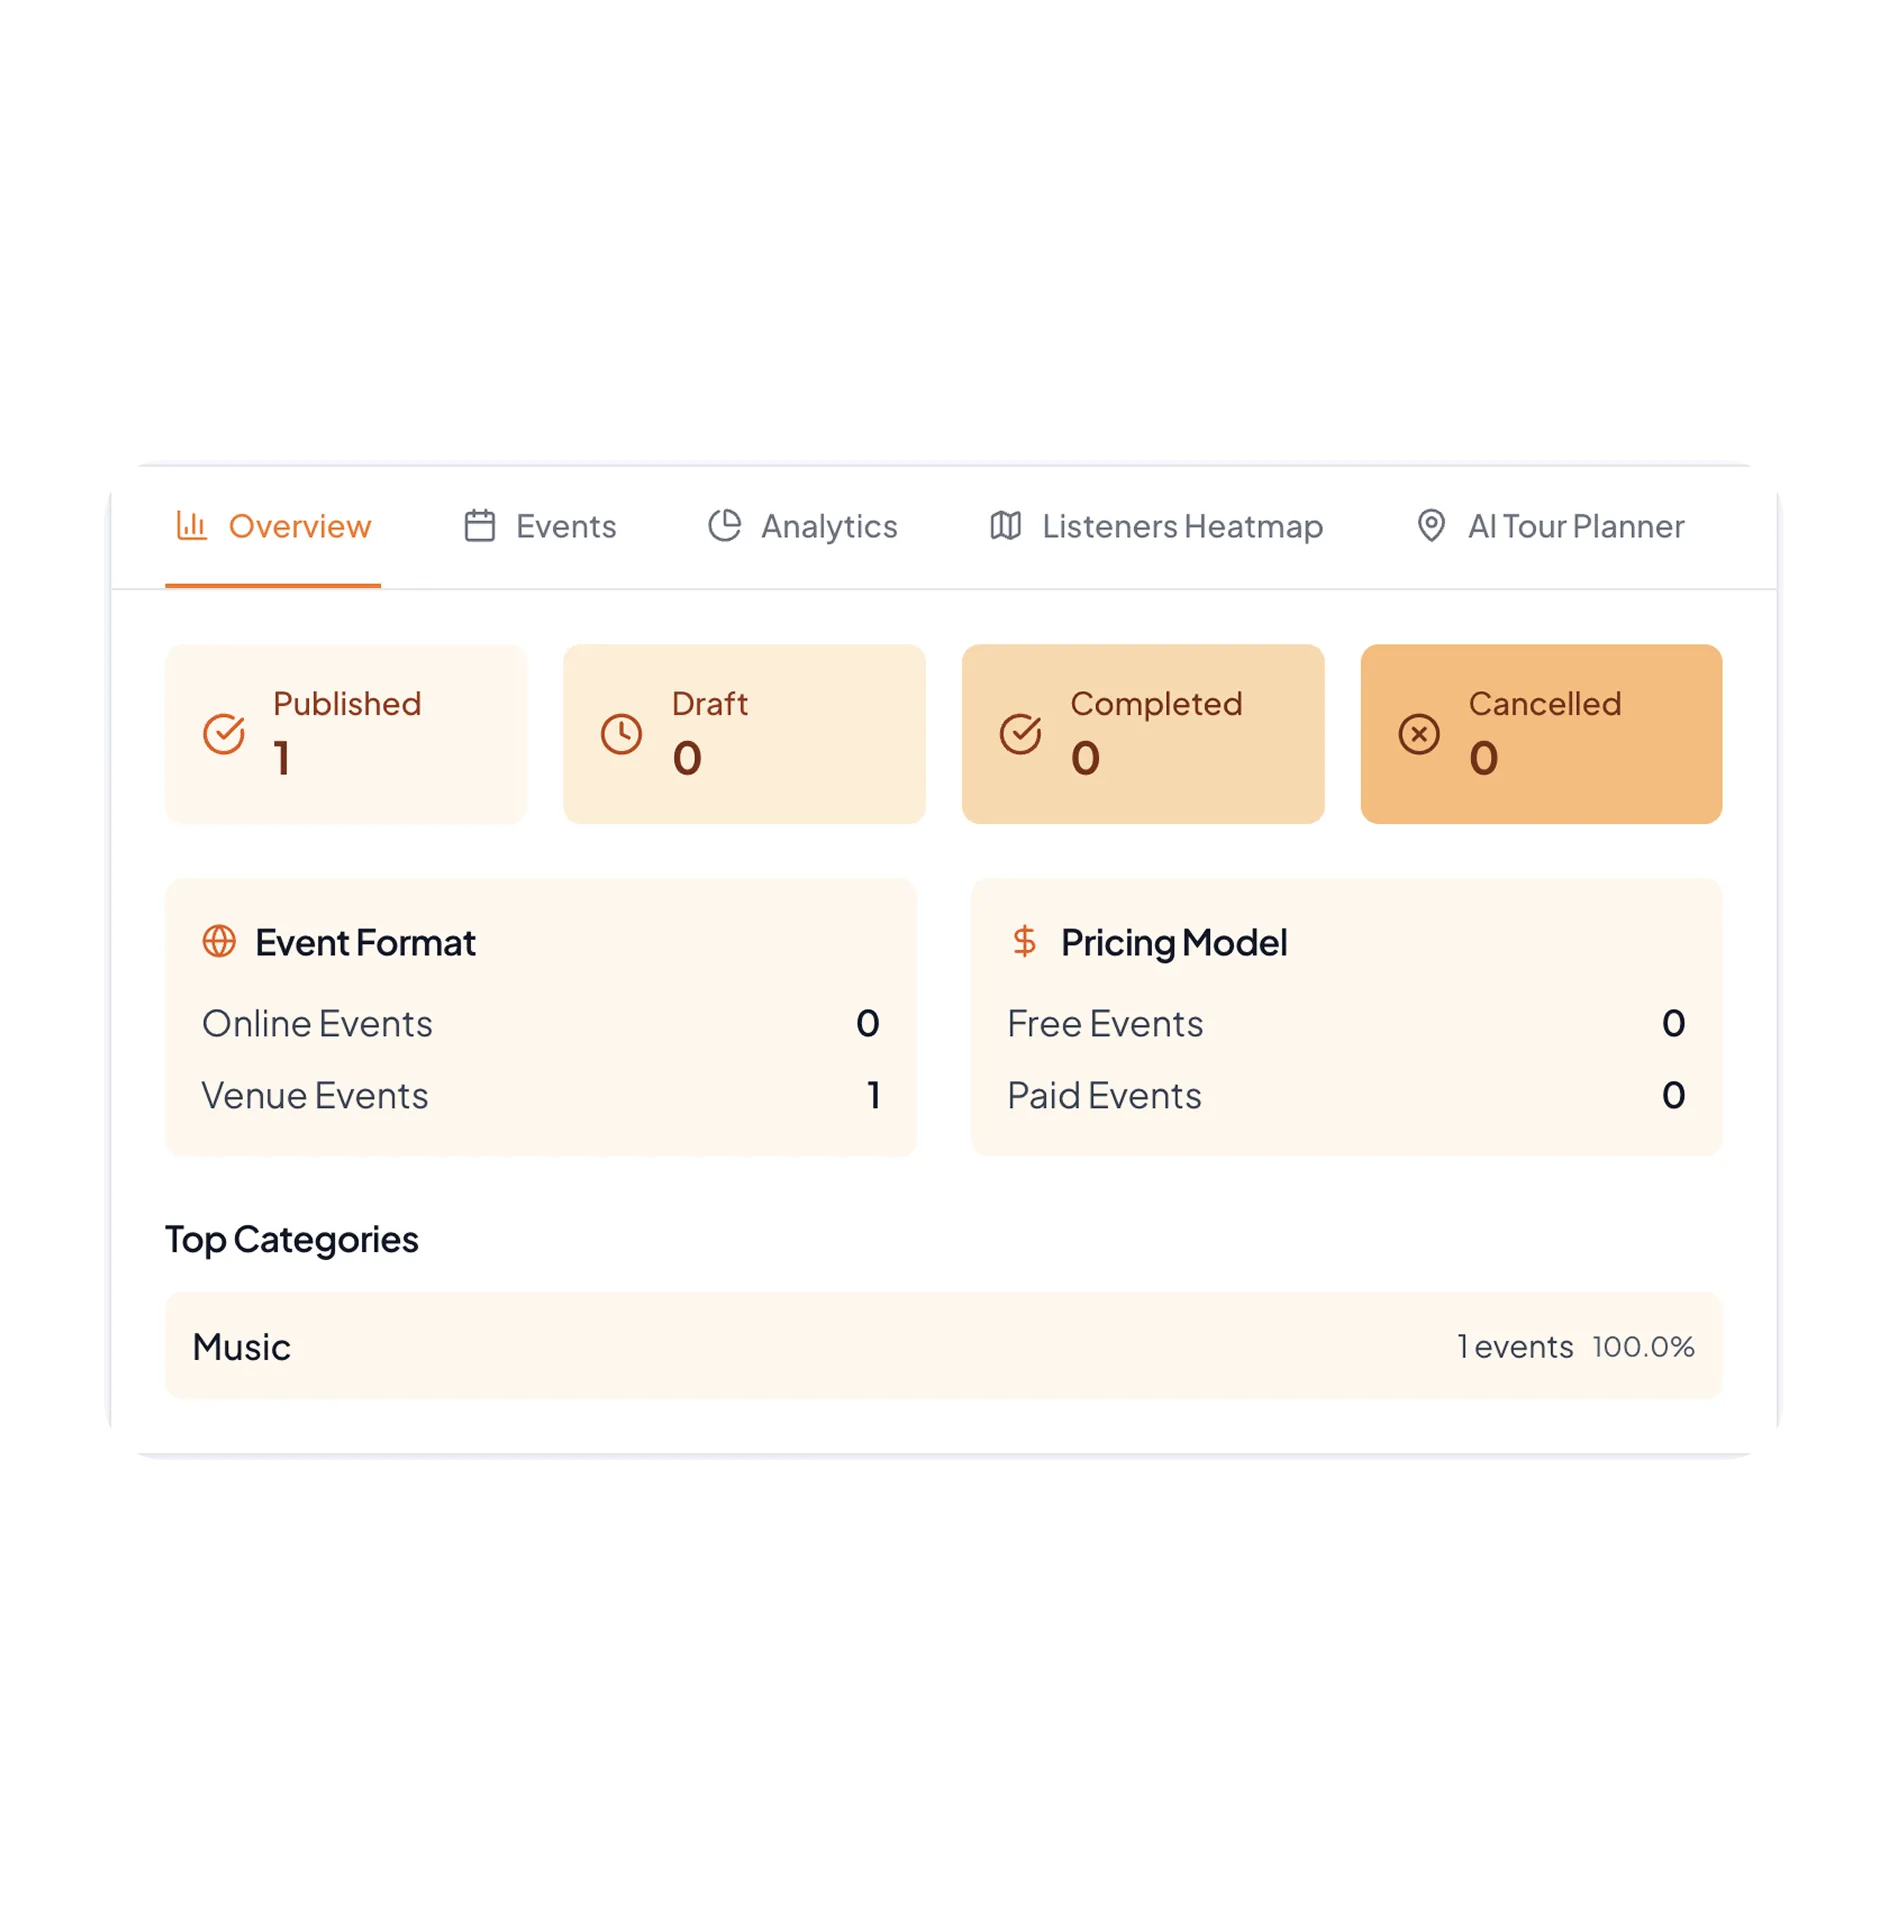The width and height of the screenshot is (1888, 1920).
Task: Open the Analytics tab
Action: pyautogui.click(x=828, y=526)
